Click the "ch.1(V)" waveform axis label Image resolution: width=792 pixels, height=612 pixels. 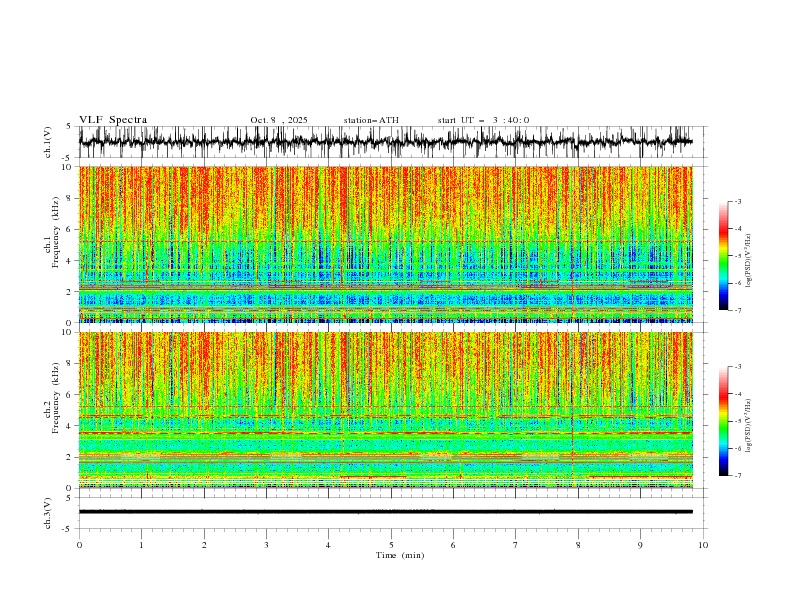point(48,142)
